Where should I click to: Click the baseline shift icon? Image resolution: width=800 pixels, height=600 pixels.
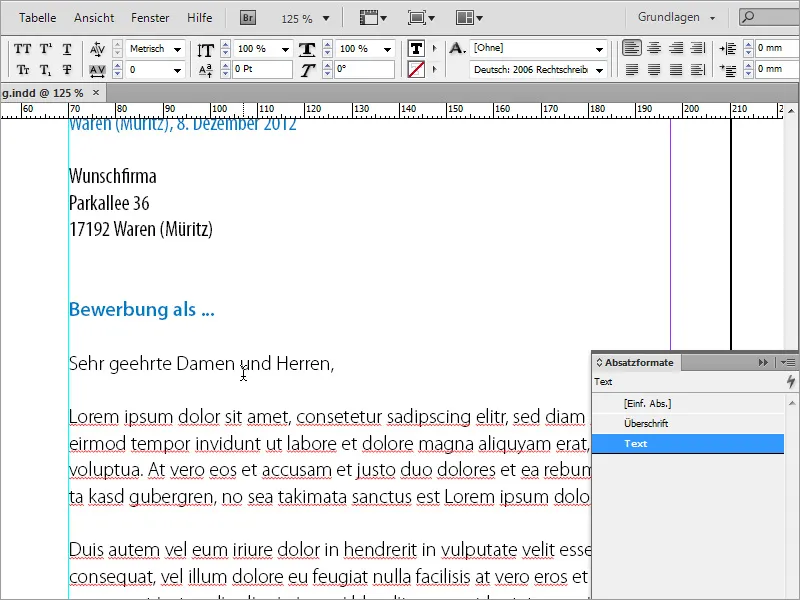205,70
